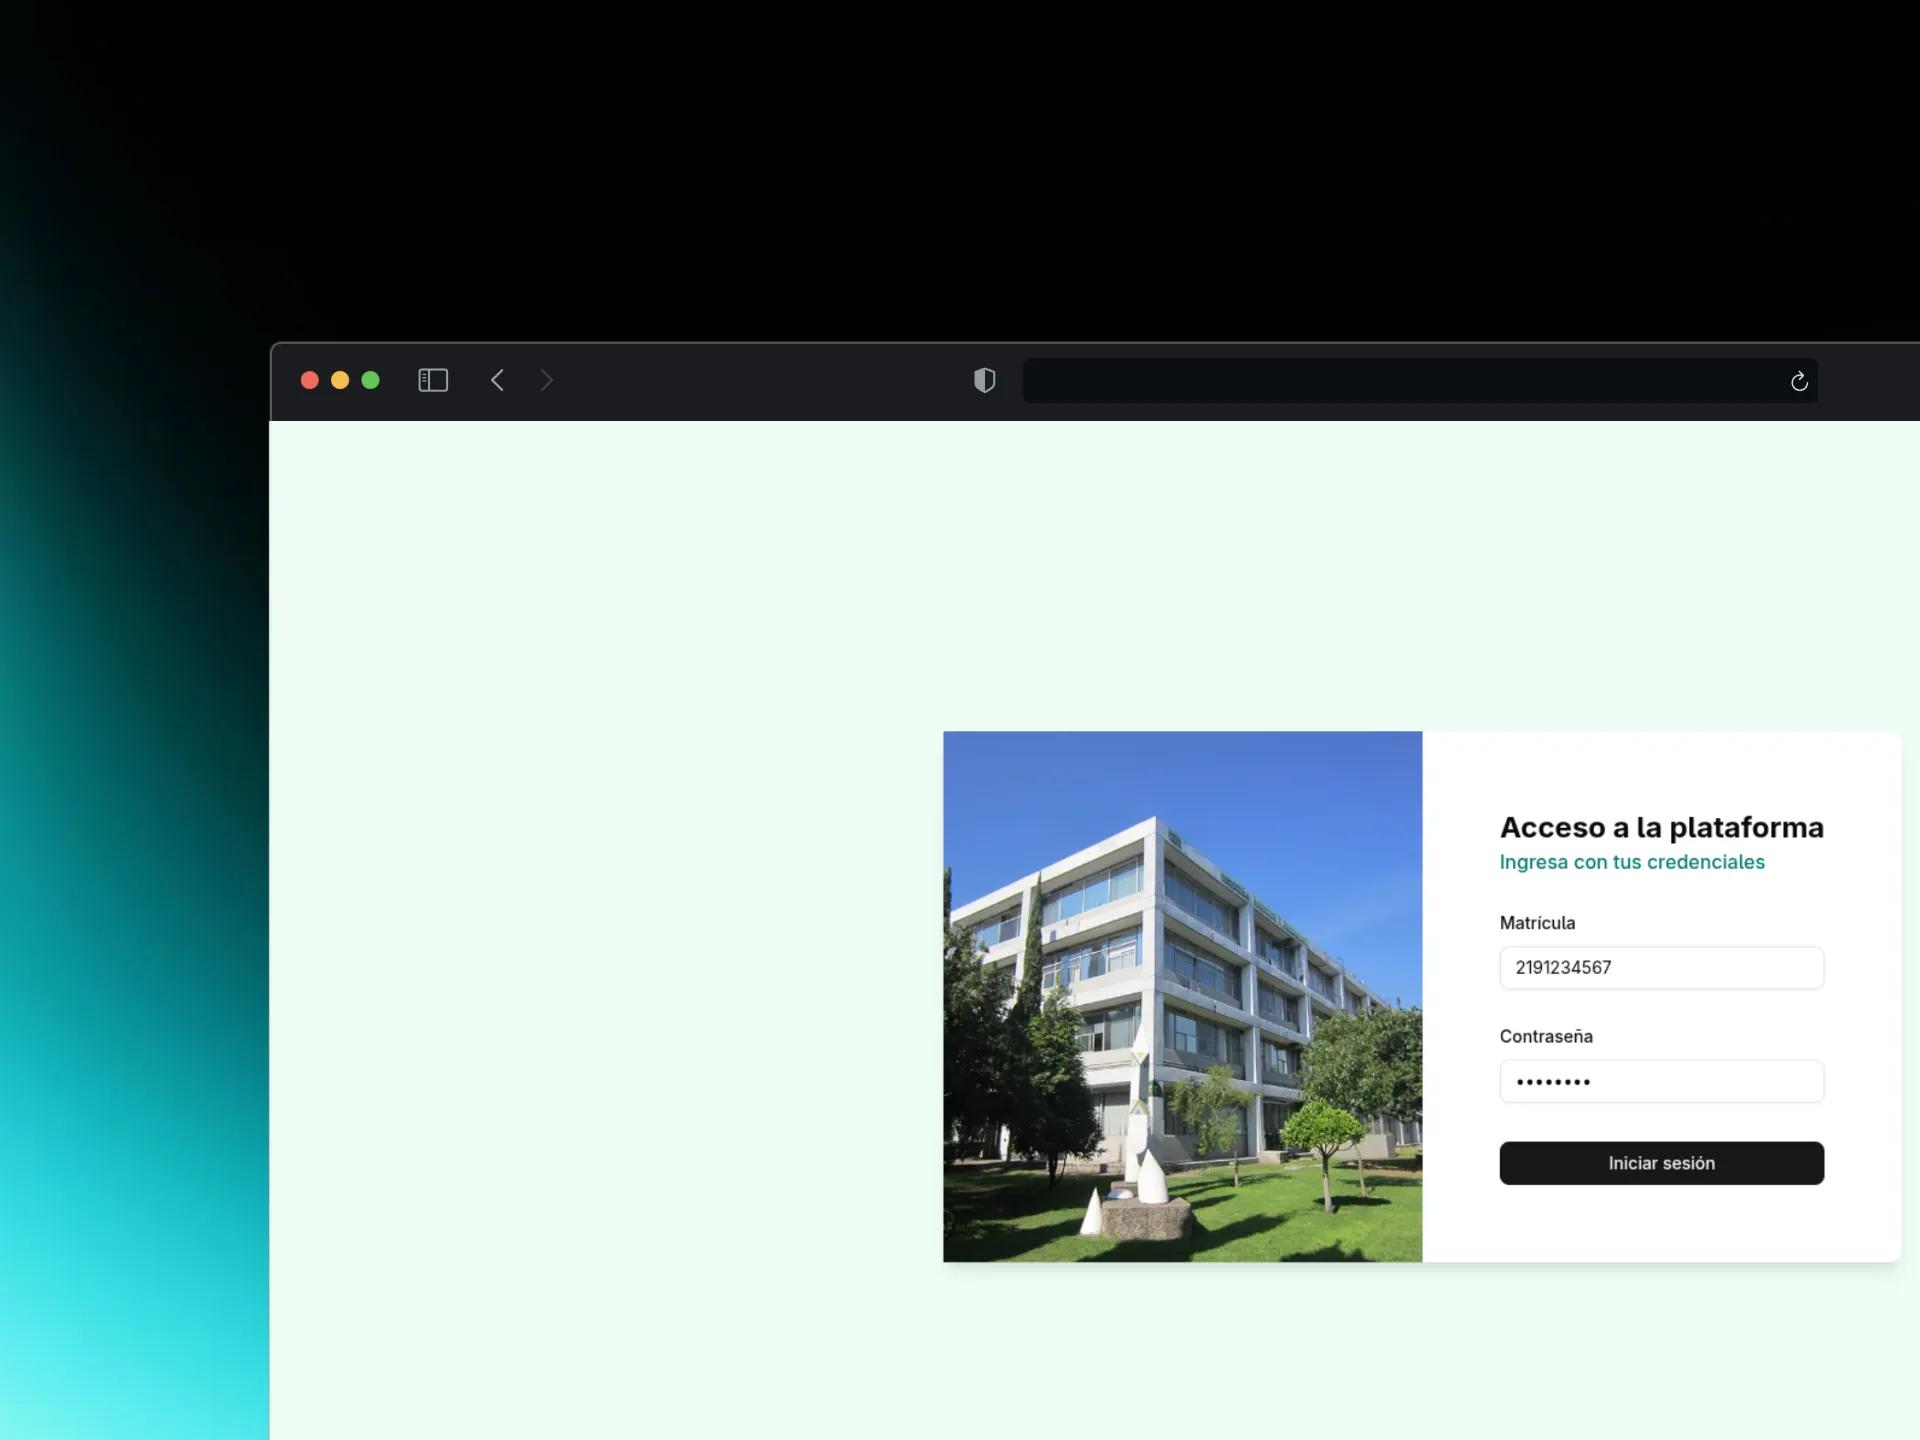Reload the page with the refresh icon
The image size is (1920, 1440).
(1798, 381)
